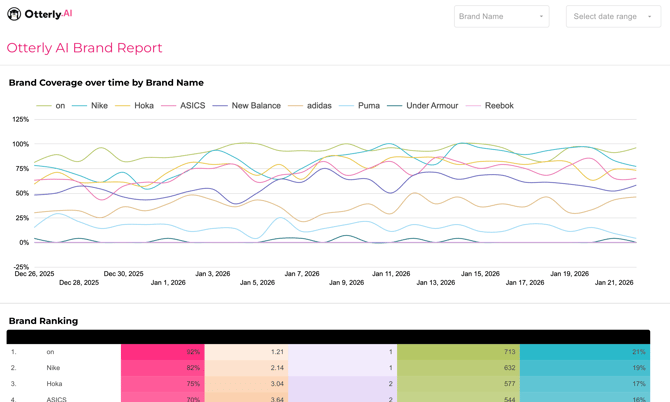Click the pink 75% cell for Hoka
Image resolution: width=670 pixels, height=402 pixels.
click(163, 384)
